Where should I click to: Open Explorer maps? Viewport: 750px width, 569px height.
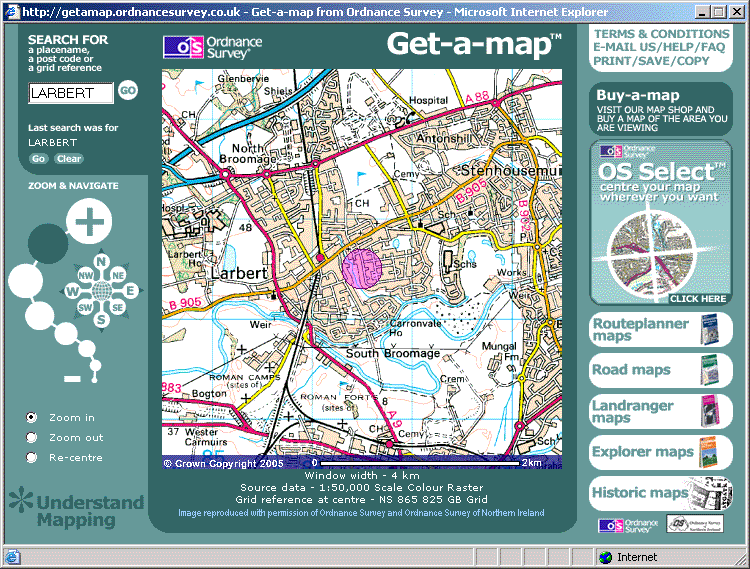661,452
